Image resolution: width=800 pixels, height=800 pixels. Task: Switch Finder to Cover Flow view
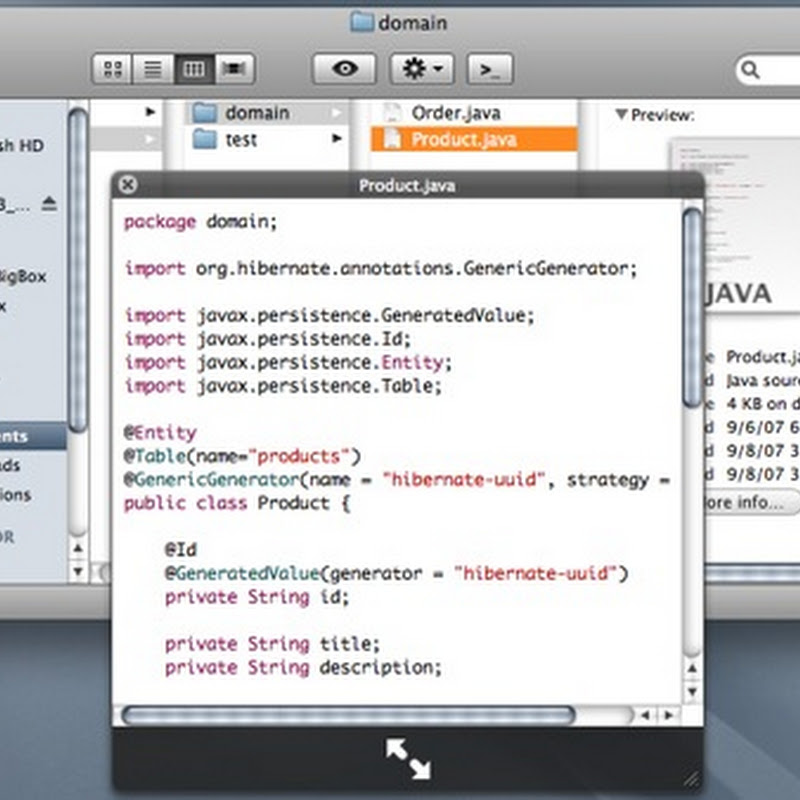point(235,69)
